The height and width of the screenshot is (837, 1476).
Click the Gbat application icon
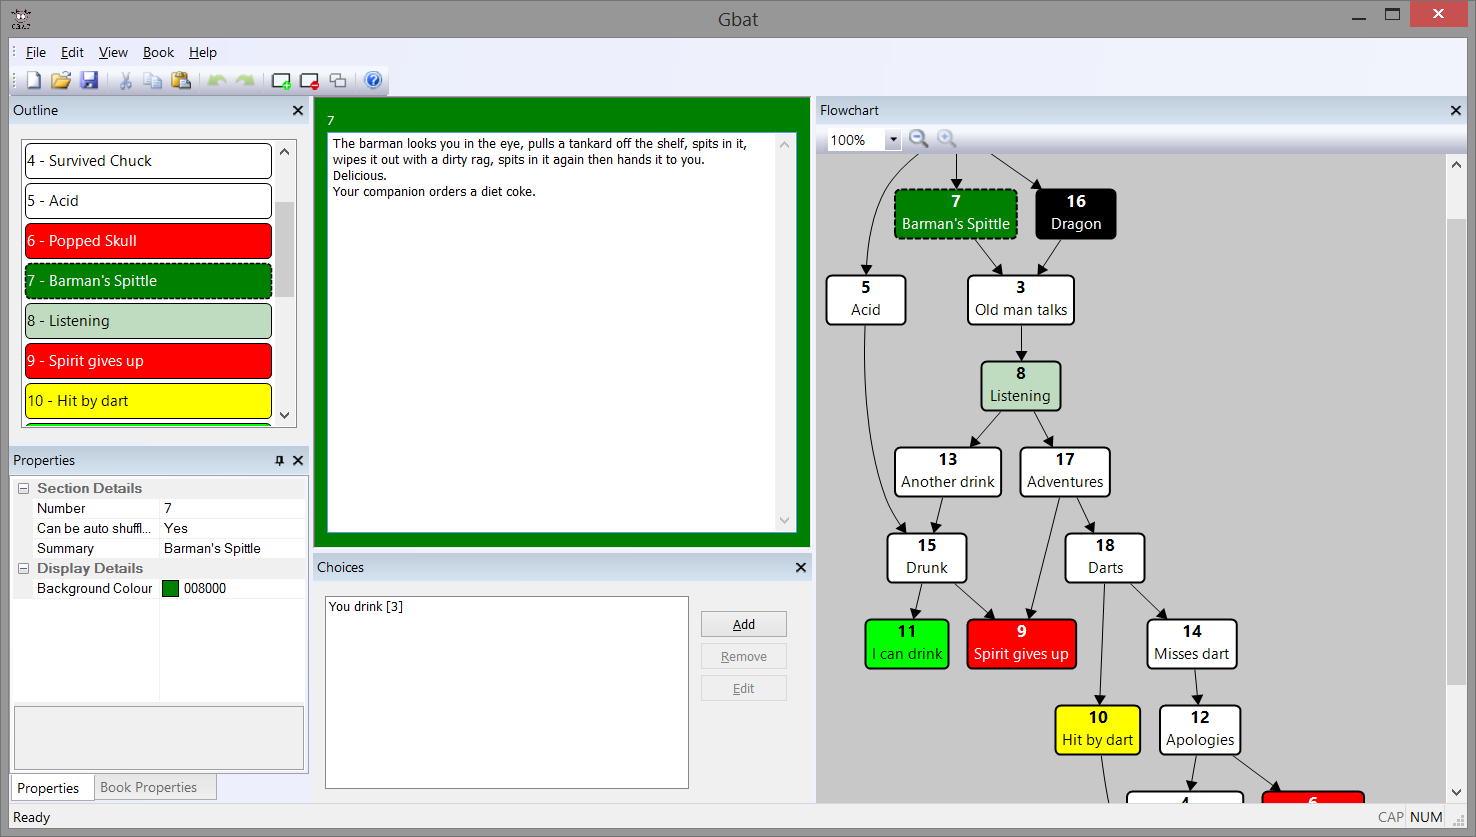[21, 19]
